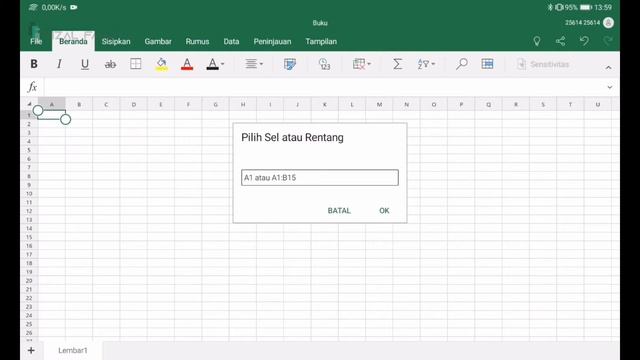Open the cell borders tool
The image size is (640, 360).
click(136, 64)
